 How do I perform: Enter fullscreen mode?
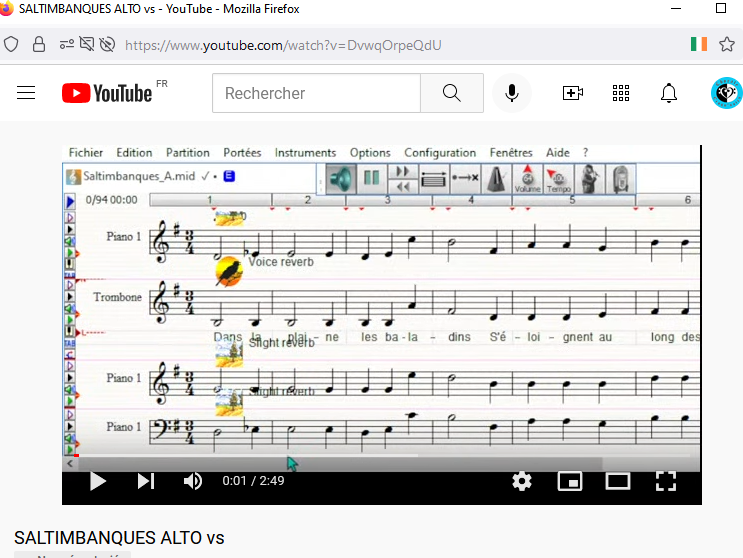point(666,481)
